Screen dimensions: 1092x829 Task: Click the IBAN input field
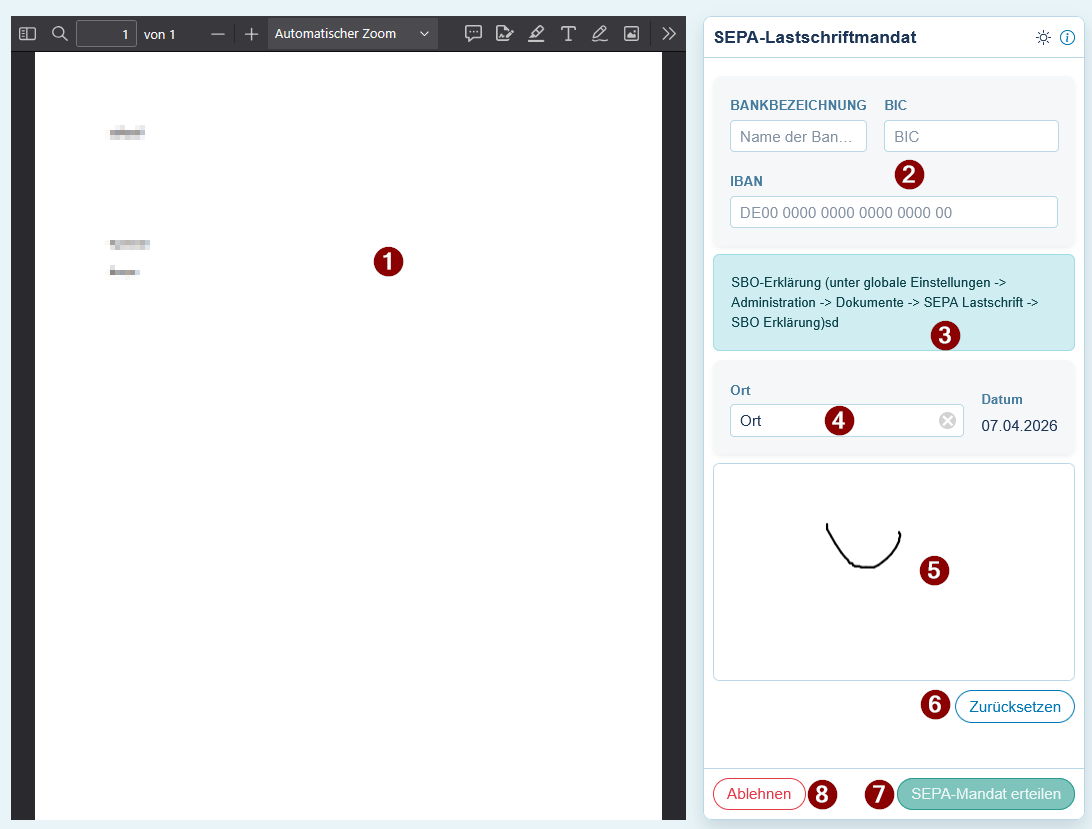894,212
